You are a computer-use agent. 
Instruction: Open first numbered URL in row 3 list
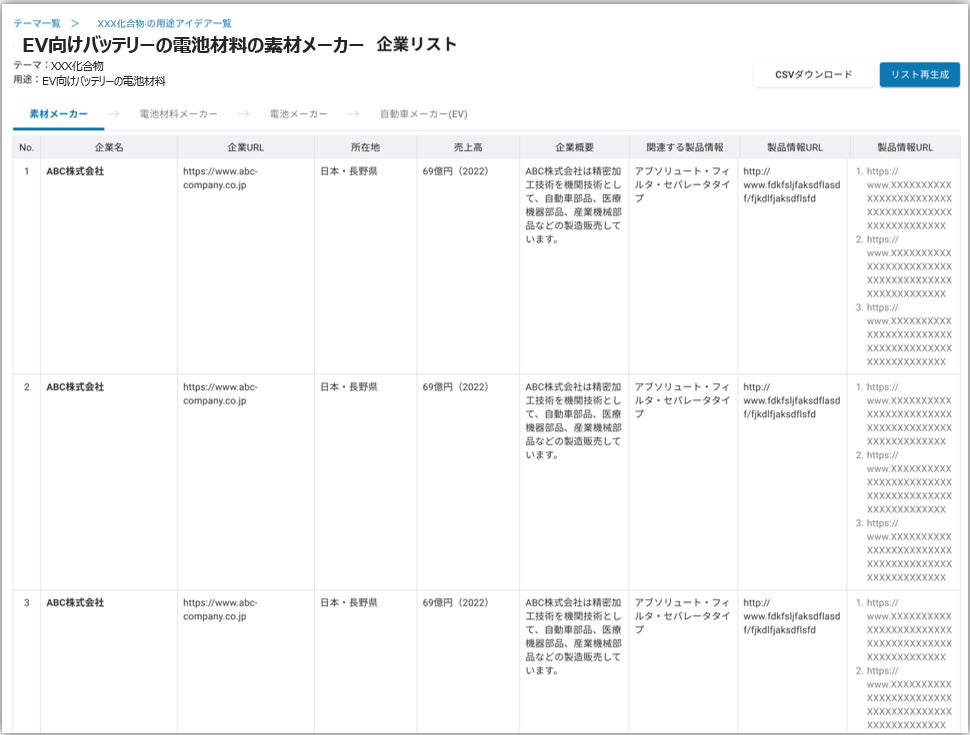(909, 630)
